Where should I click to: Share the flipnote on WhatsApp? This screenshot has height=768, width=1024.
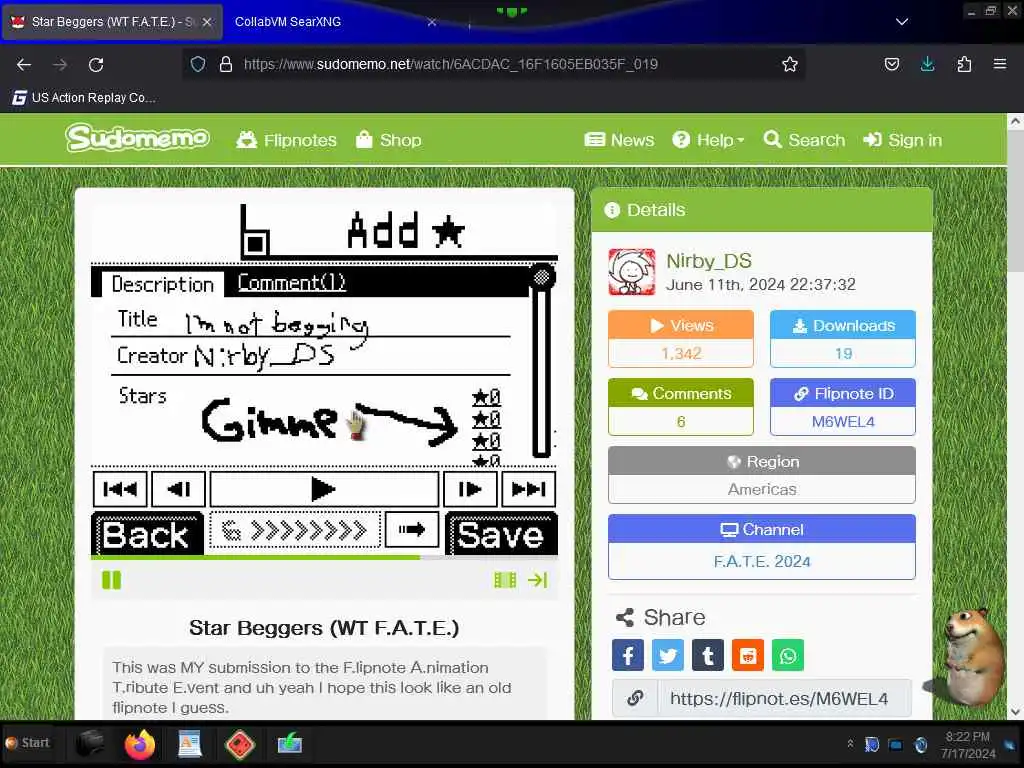788,655
